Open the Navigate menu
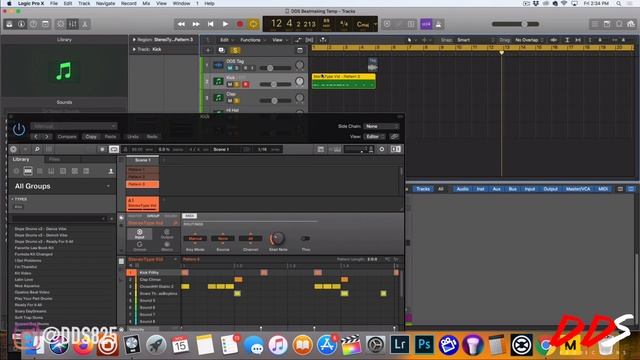This screenshot has width=640, height=360. pos(105,3)
